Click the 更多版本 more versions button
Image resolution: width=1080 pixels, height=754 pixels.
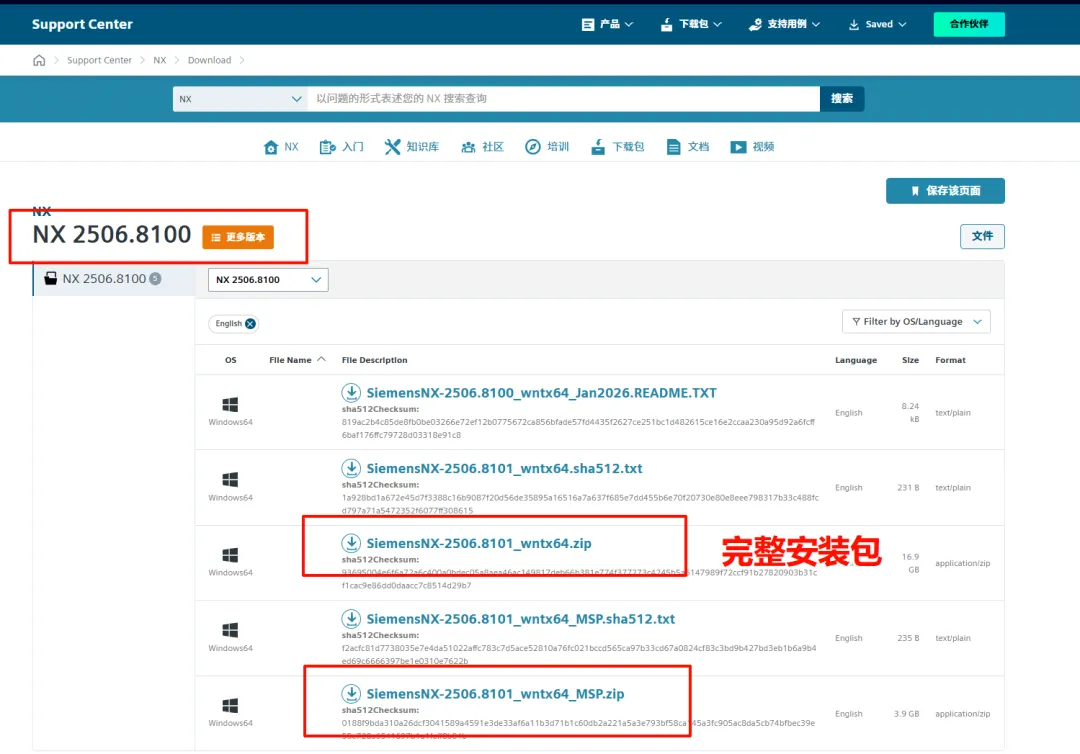pos(238,237)
